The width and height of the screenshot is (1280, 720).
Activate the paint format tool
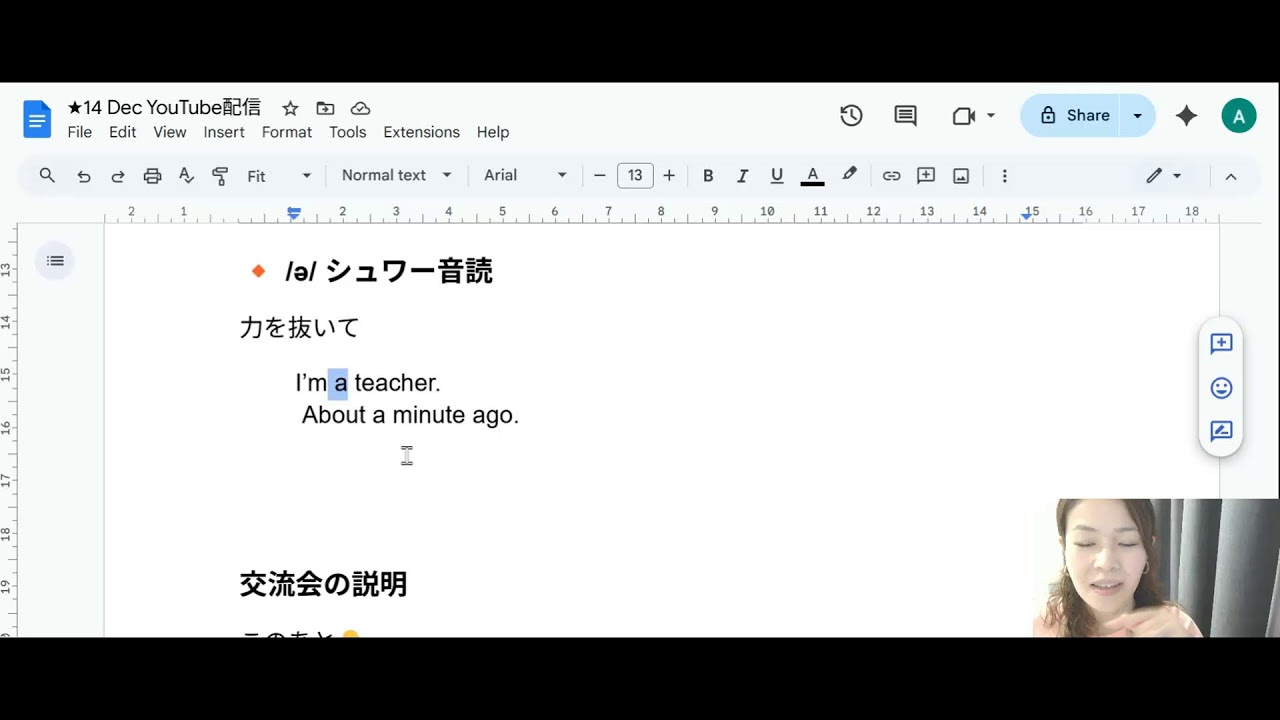coord(221,176)
